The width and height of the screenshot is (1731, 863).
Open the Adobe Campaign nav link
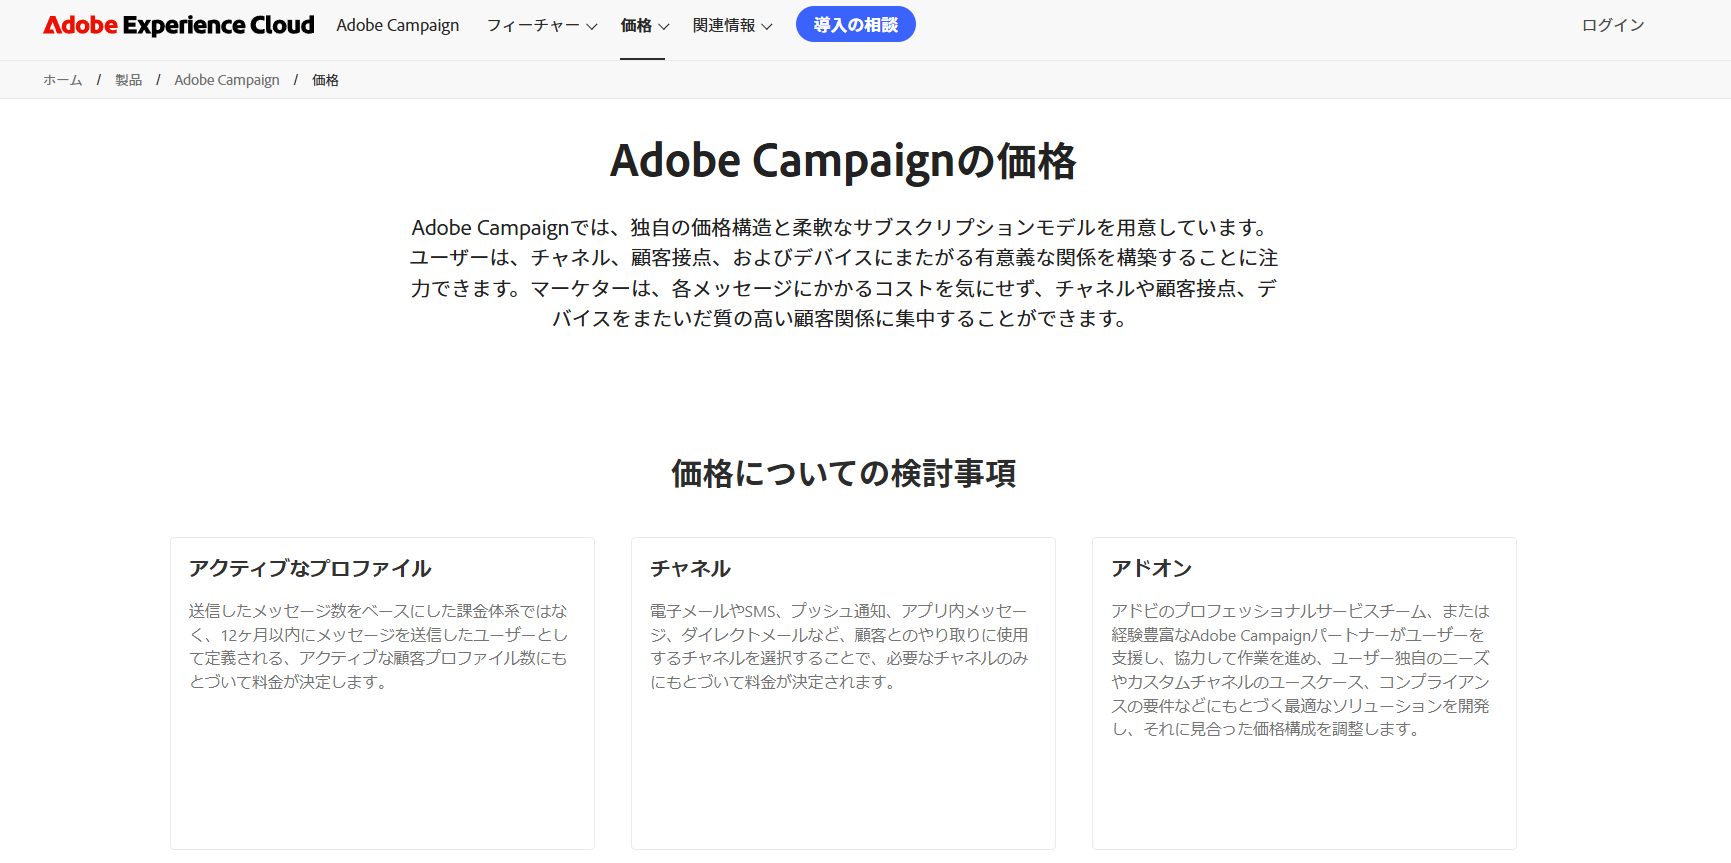pyautogui.click(x=398, y=25)
